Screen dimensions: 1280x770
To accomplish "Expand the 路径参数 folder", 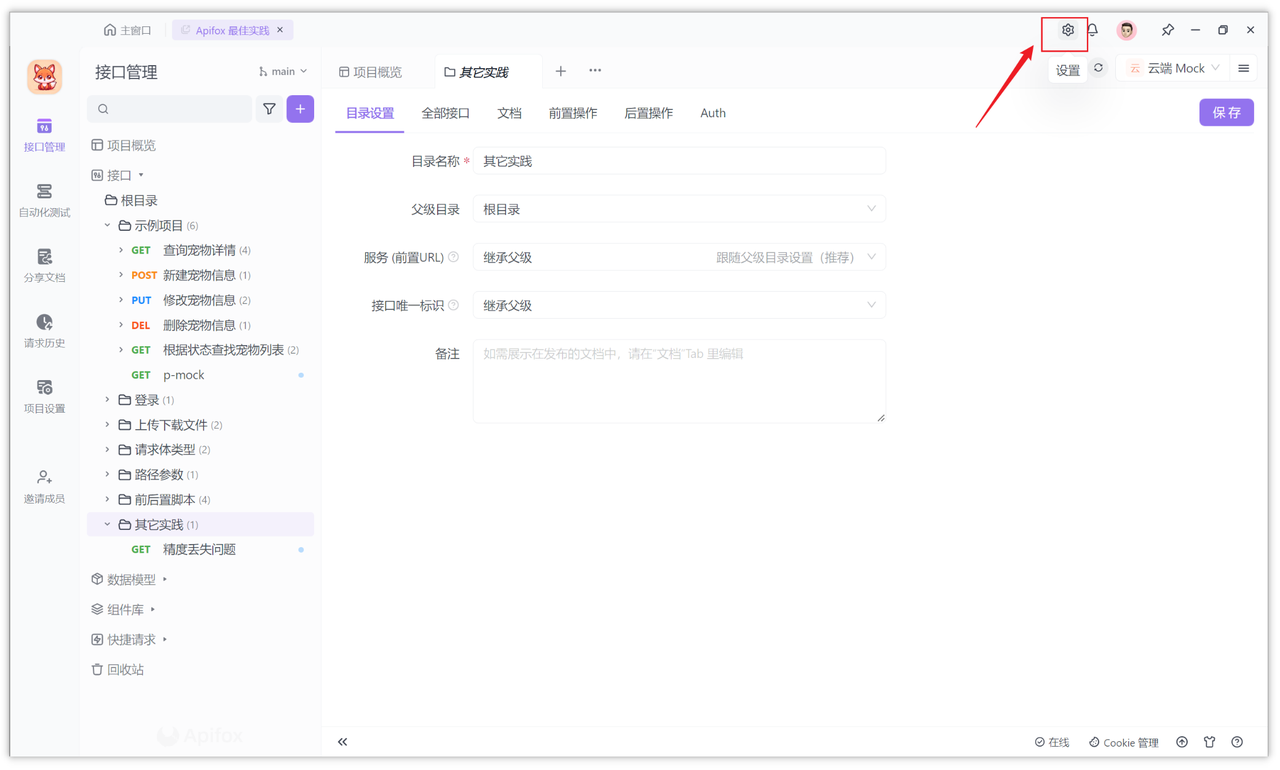I will 107,474.
